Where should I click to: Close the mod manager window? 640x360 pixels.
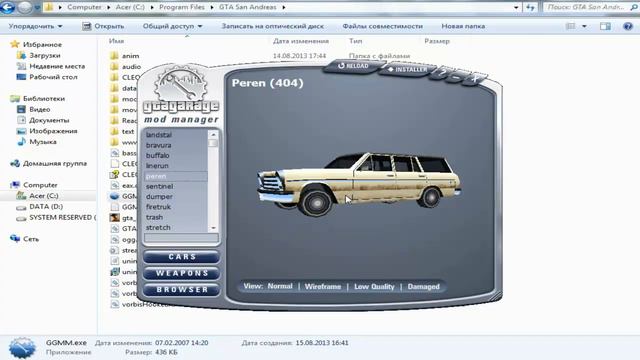474,79
